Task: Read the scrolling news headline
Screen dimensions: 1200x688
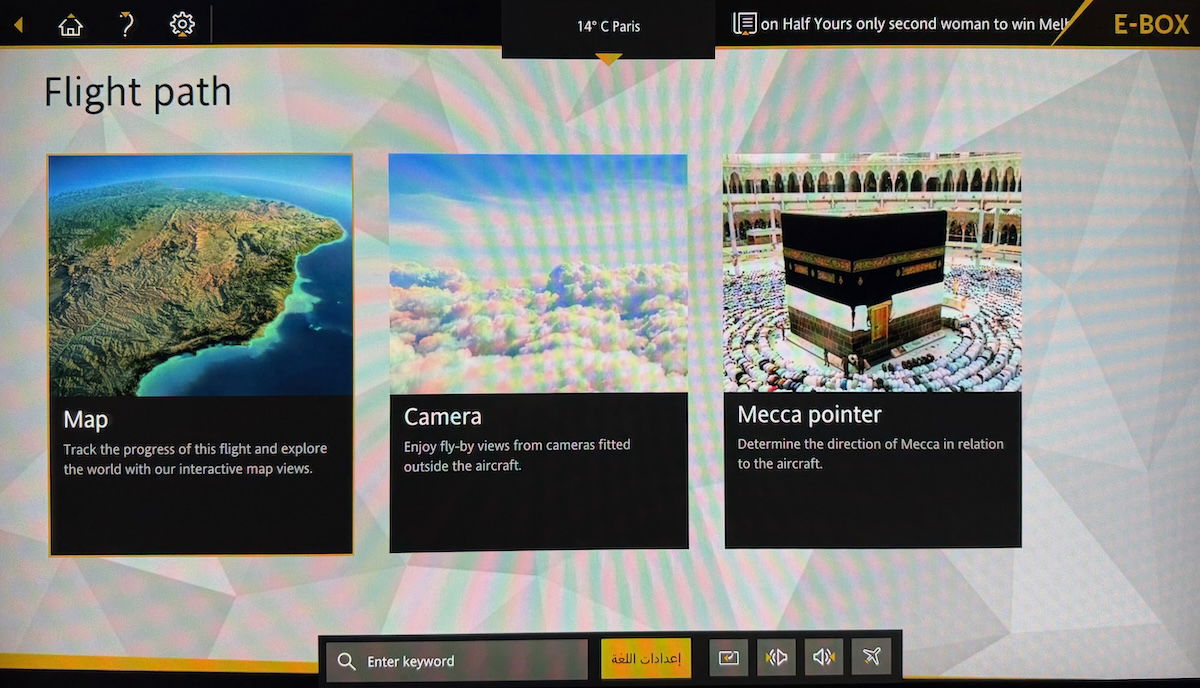Action: 910,25
